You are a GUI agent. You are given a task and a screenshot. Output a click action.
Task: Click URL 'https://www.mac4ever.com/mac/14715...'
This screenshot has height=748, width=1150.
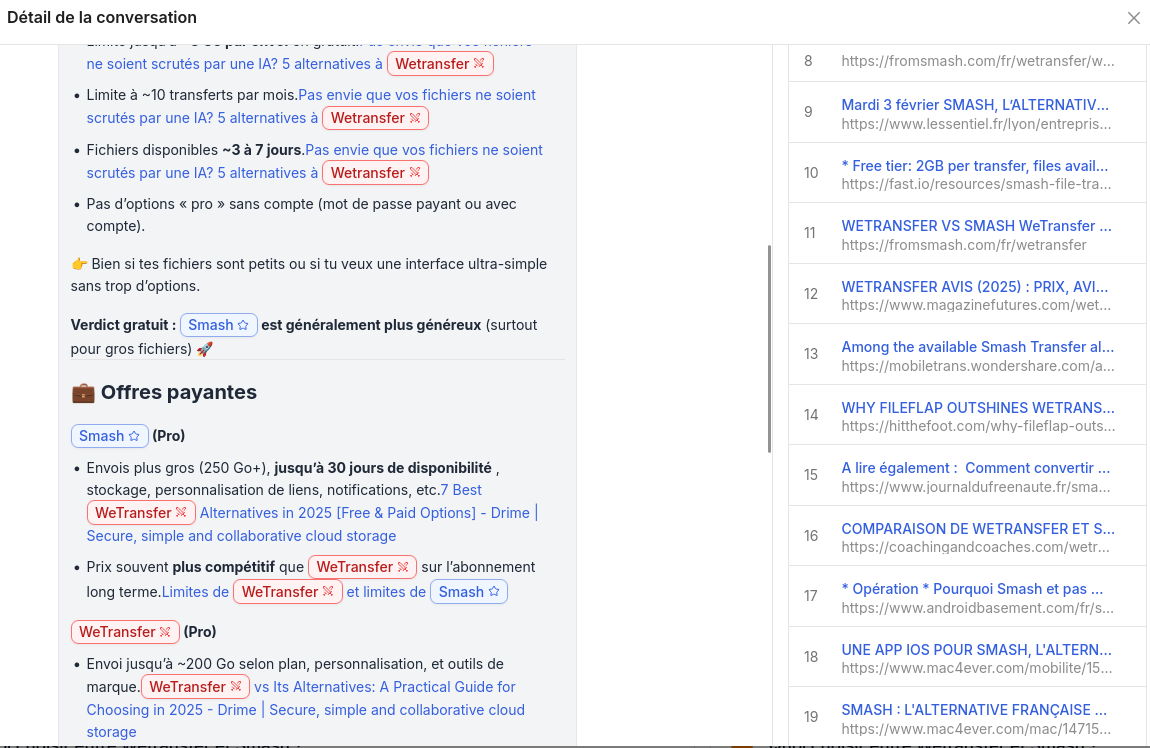976,729
